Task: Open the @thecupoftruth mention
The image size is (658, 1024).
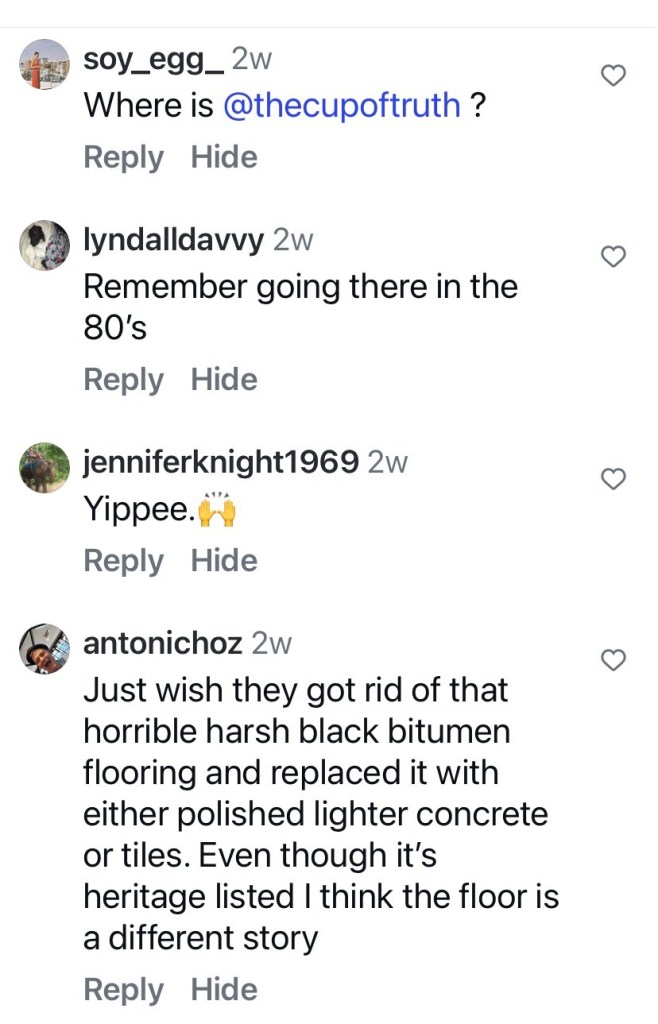Action: point(342,106)
